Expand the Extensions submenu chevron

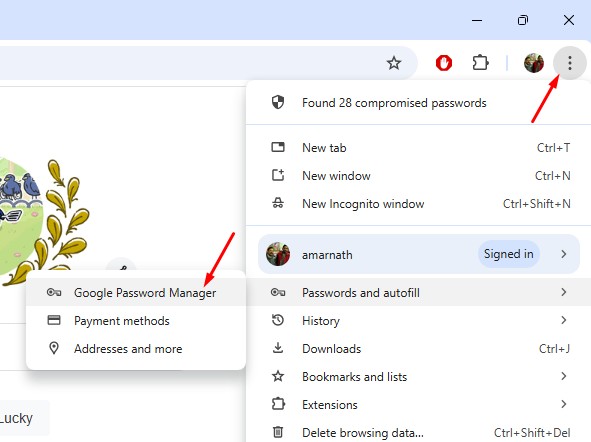563,404
